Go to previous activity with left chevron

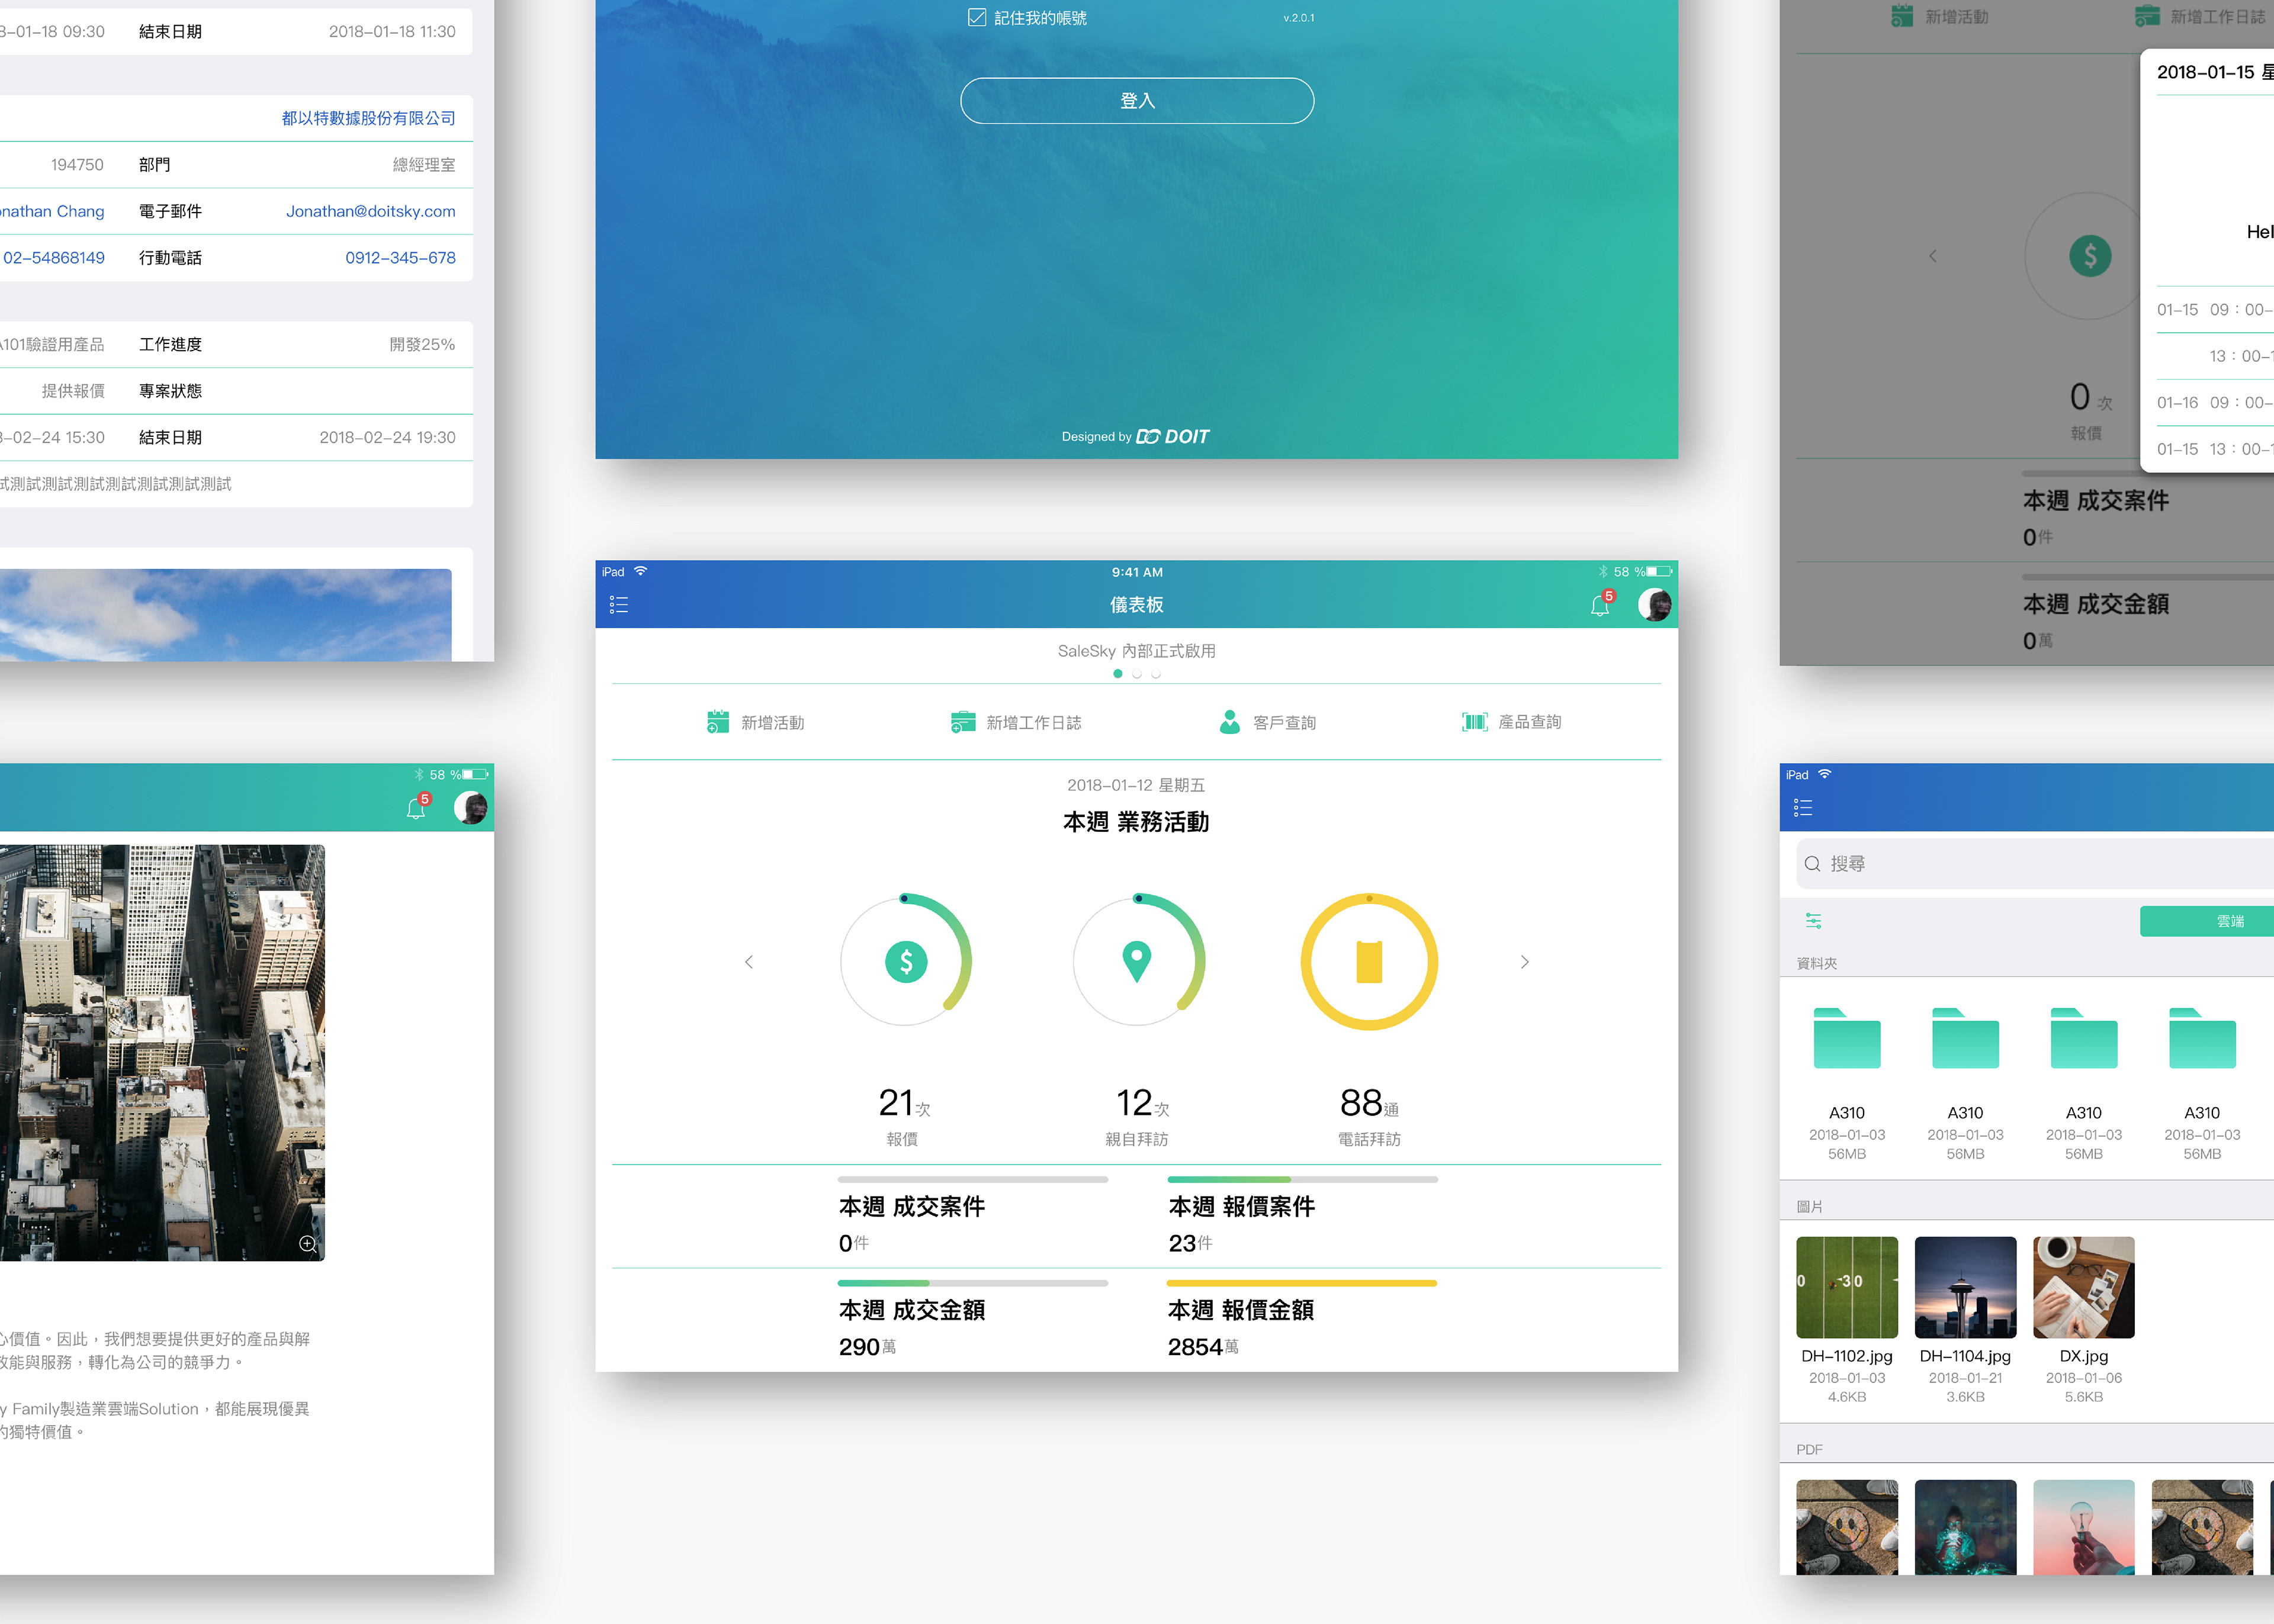pos(749,962)
